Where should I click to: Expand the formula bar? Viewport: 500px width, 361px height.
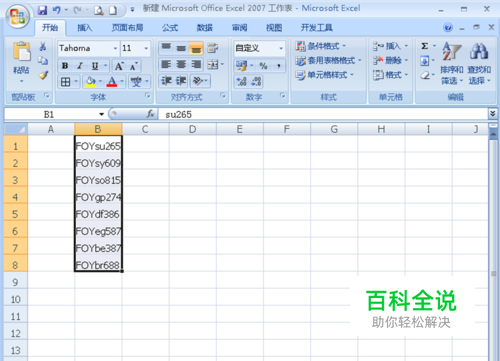point(493,114)
